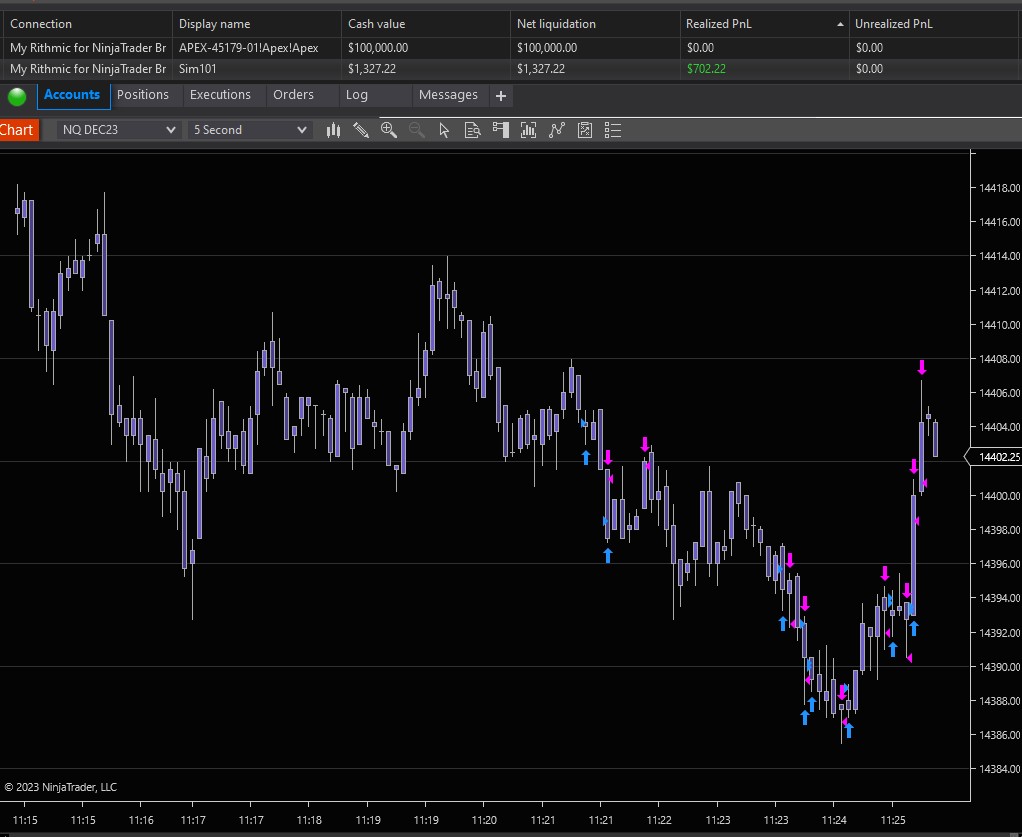Open the indicators icon in toolbar

[529, 130]
